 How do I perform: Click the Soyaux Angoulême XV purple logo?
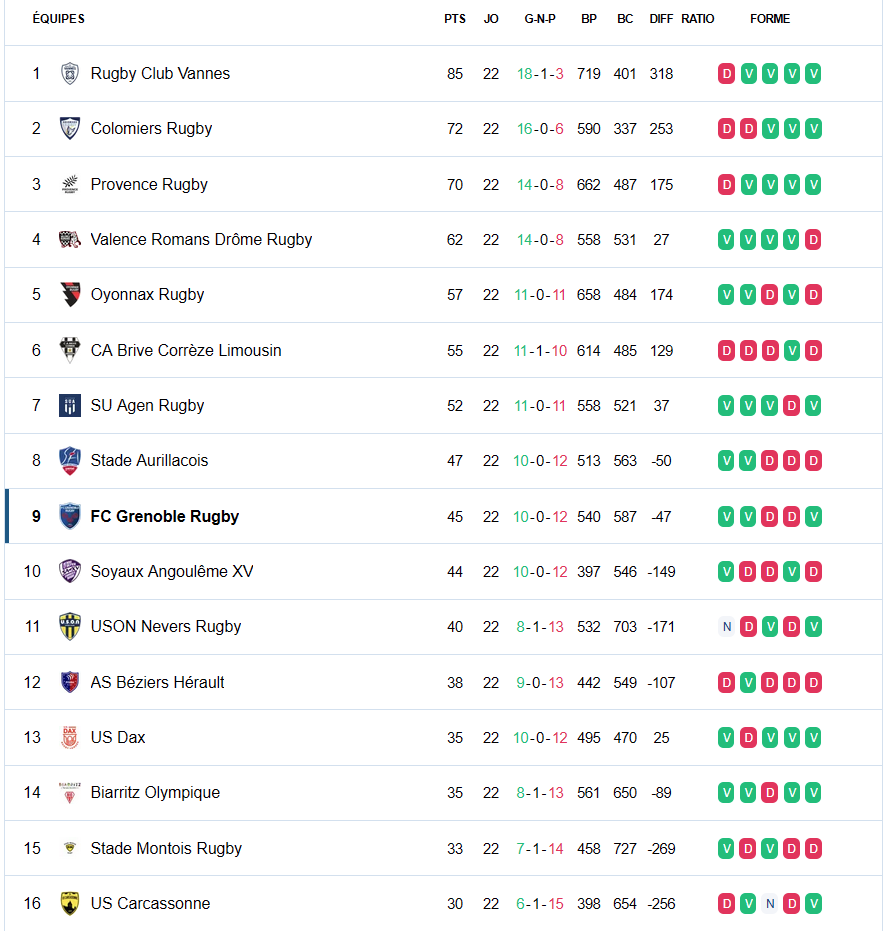point(69,572)
